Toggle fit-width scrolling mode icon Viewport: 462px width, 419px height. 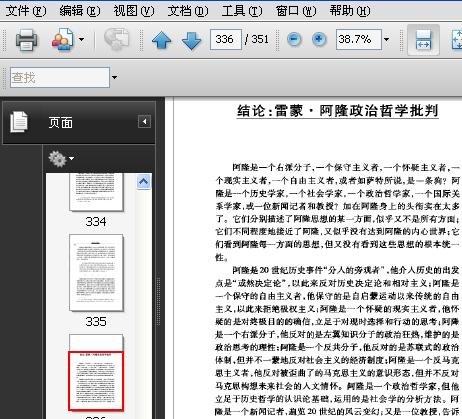pos(423,40)
